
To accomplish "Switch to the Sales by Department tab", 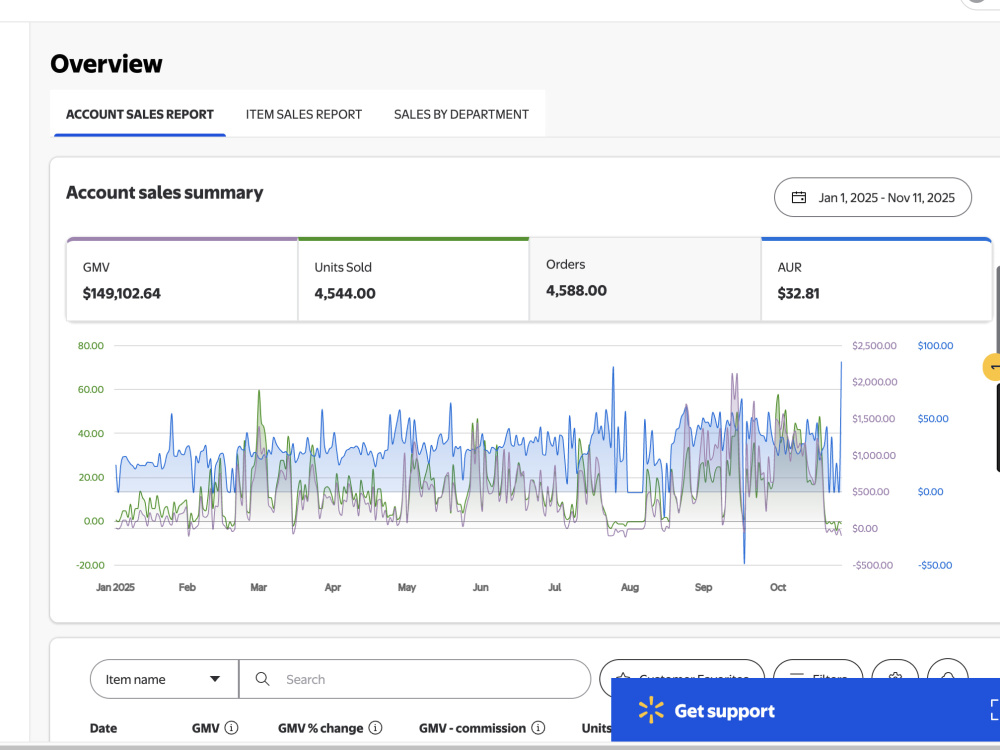I will 461,114.
